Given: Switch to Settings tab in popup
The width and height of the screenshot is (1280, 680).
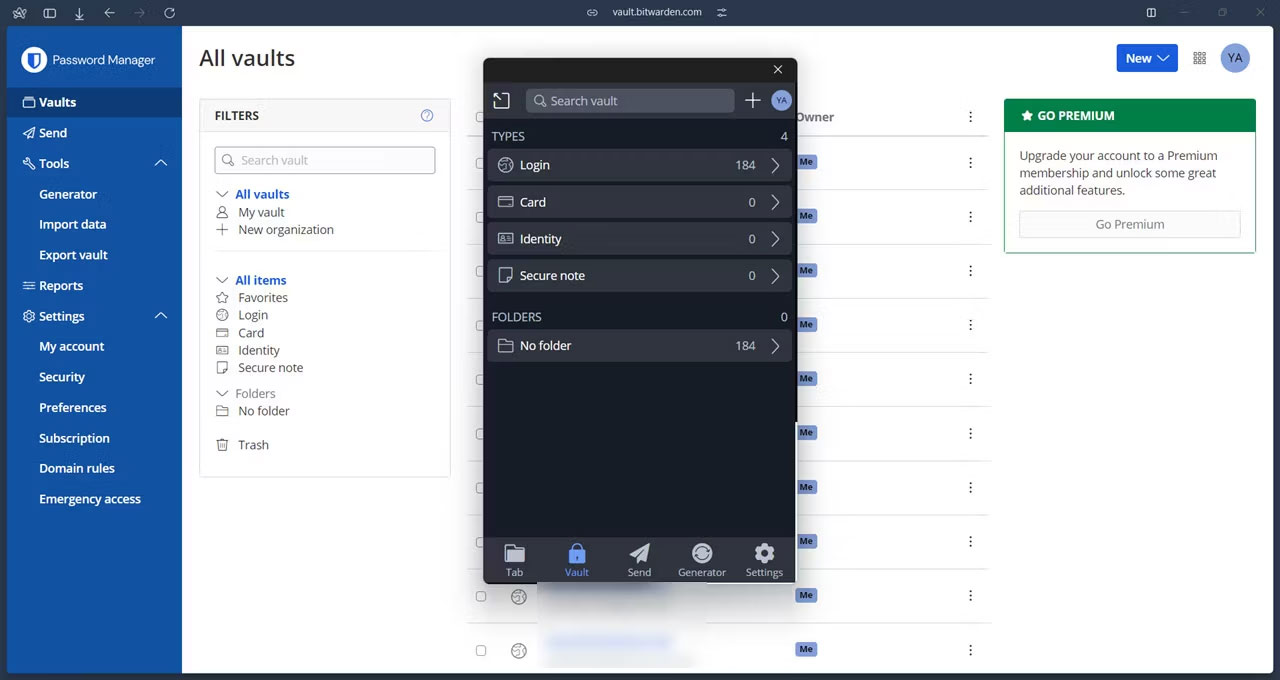Looking at the screenshot, I should (x=764, y=560).
